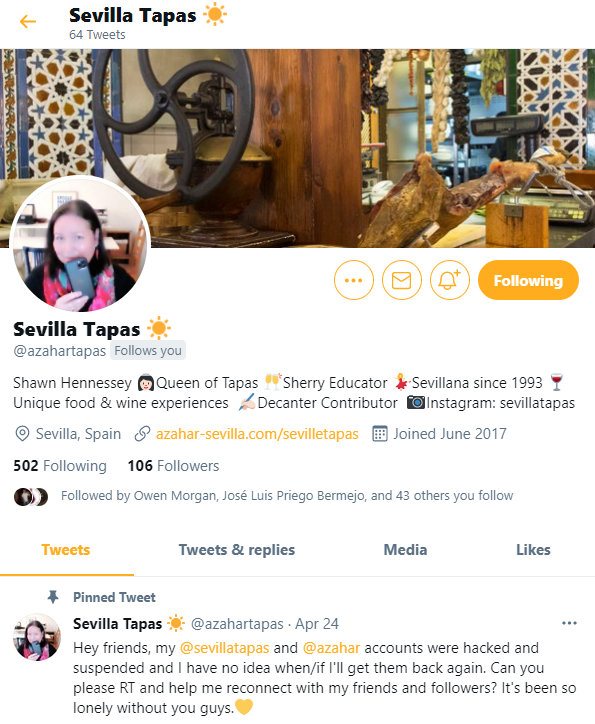The width and height of the screenshot is (595, 724).
Task: Expand the pinned tweet's more menu
Action: click(569, 623)
